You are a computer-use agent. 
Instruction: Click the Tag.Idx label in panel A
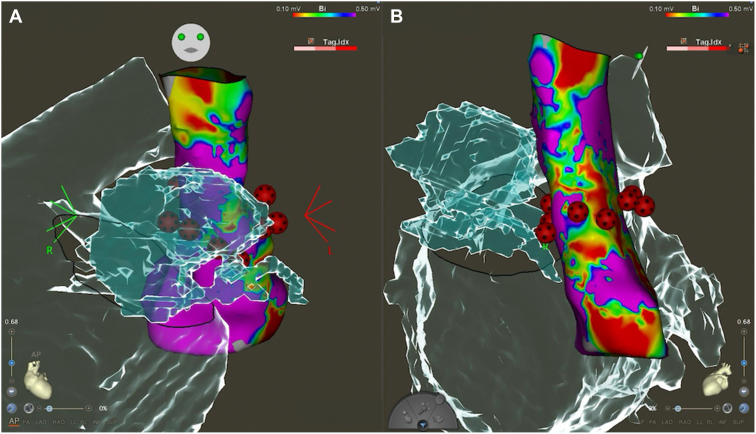(336, 42)
